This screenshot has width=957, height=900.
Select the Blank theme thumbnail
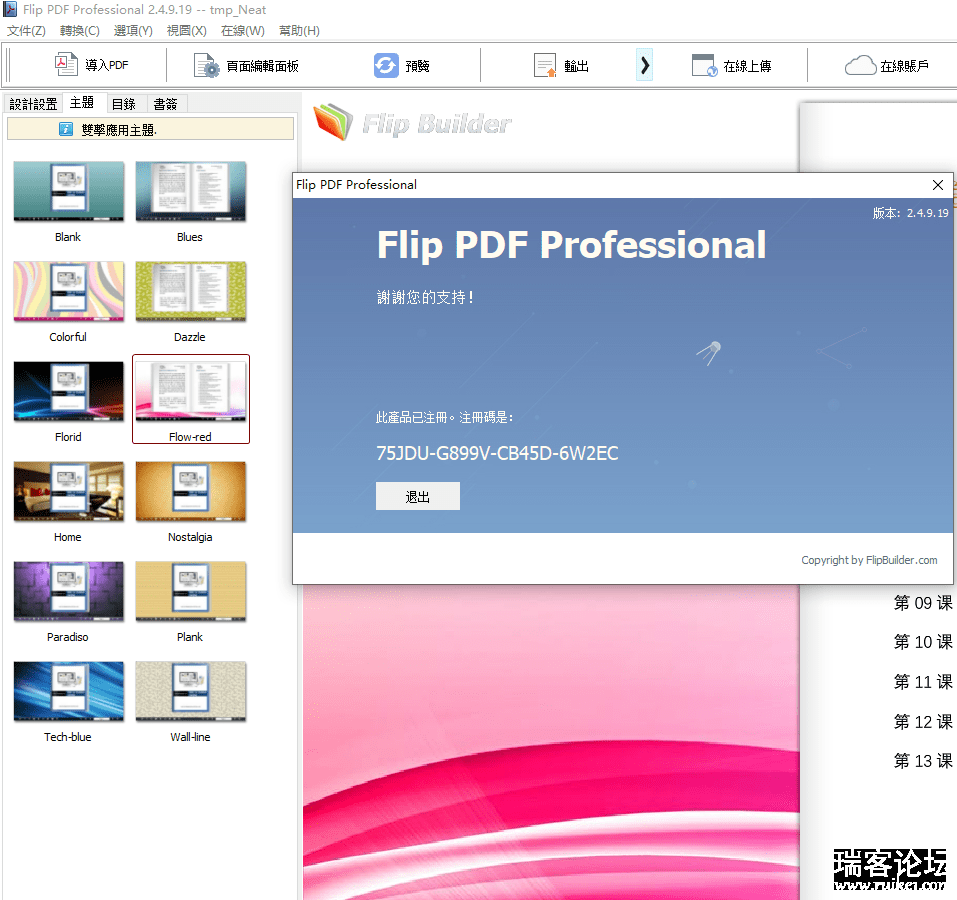pos(68,191)
